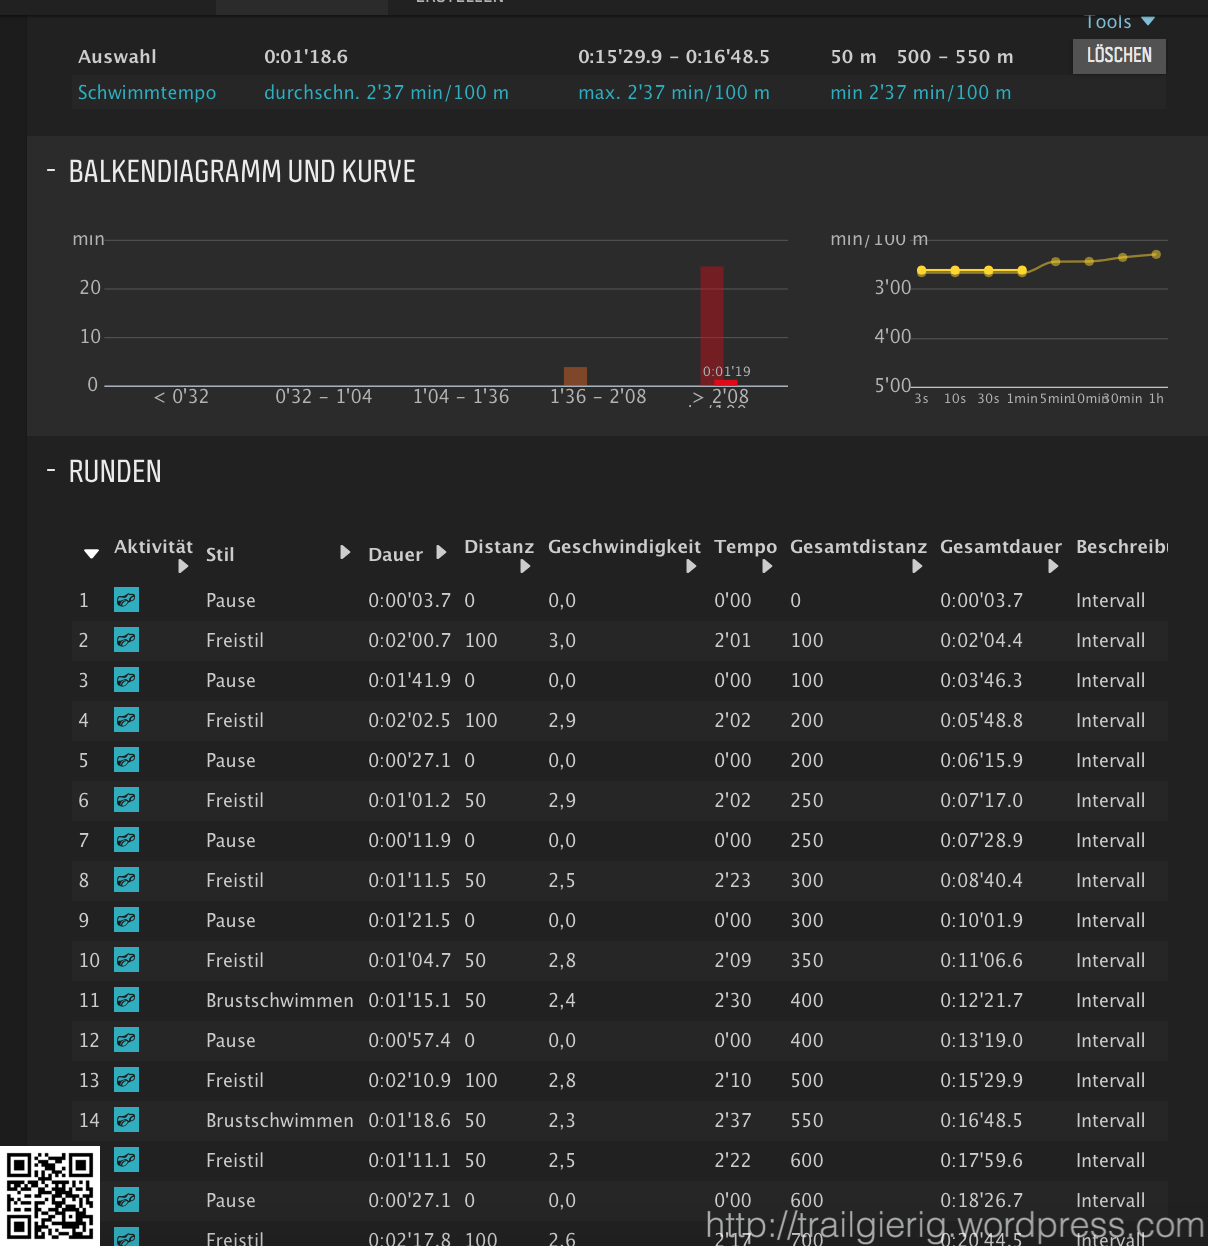Sort laps by Dauer column
Screen dimensions: 1208x1246
point(441,553)
